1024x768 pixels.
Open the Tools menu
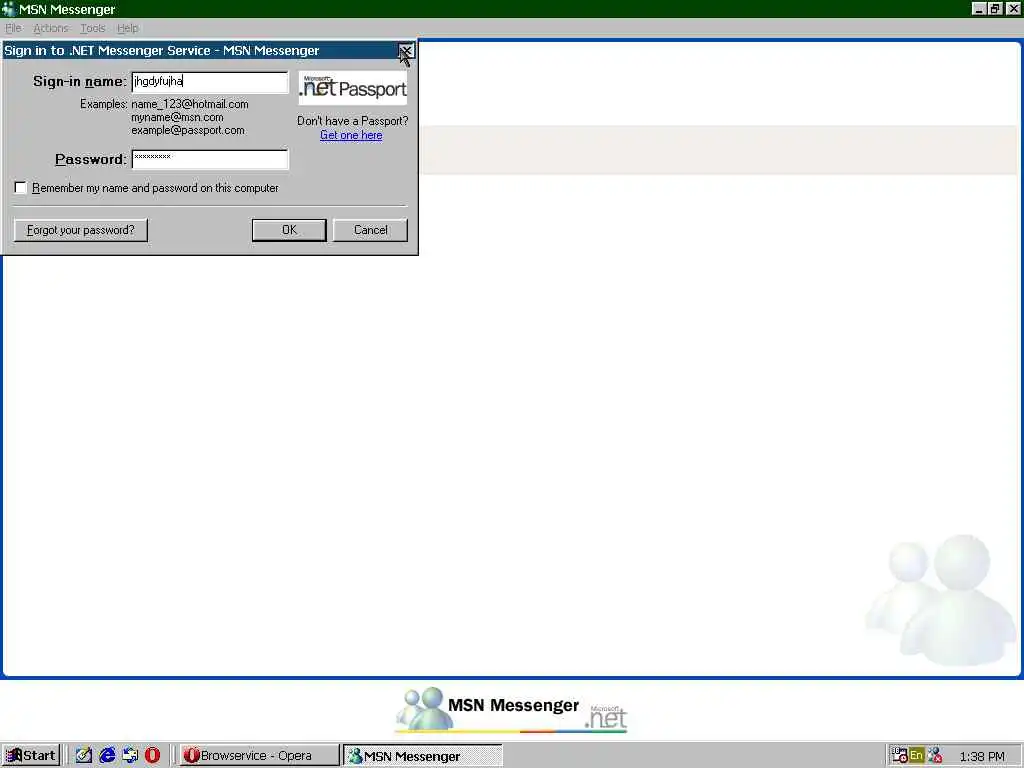(x=93, y=28)
